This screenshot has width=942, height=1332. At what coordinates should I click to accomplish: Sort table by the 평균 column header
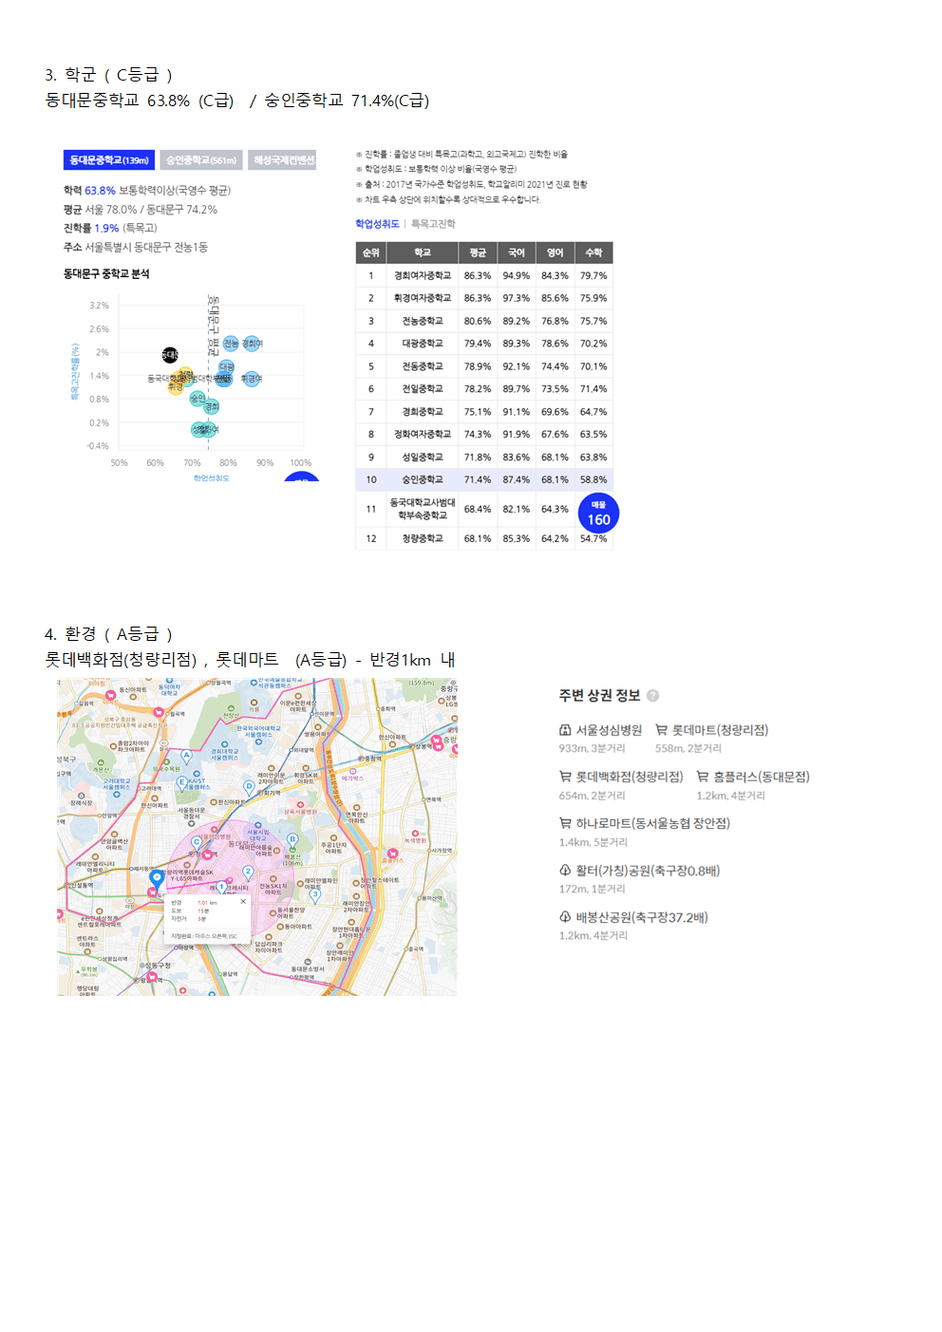pyautogui.click(x=478, y=253)
